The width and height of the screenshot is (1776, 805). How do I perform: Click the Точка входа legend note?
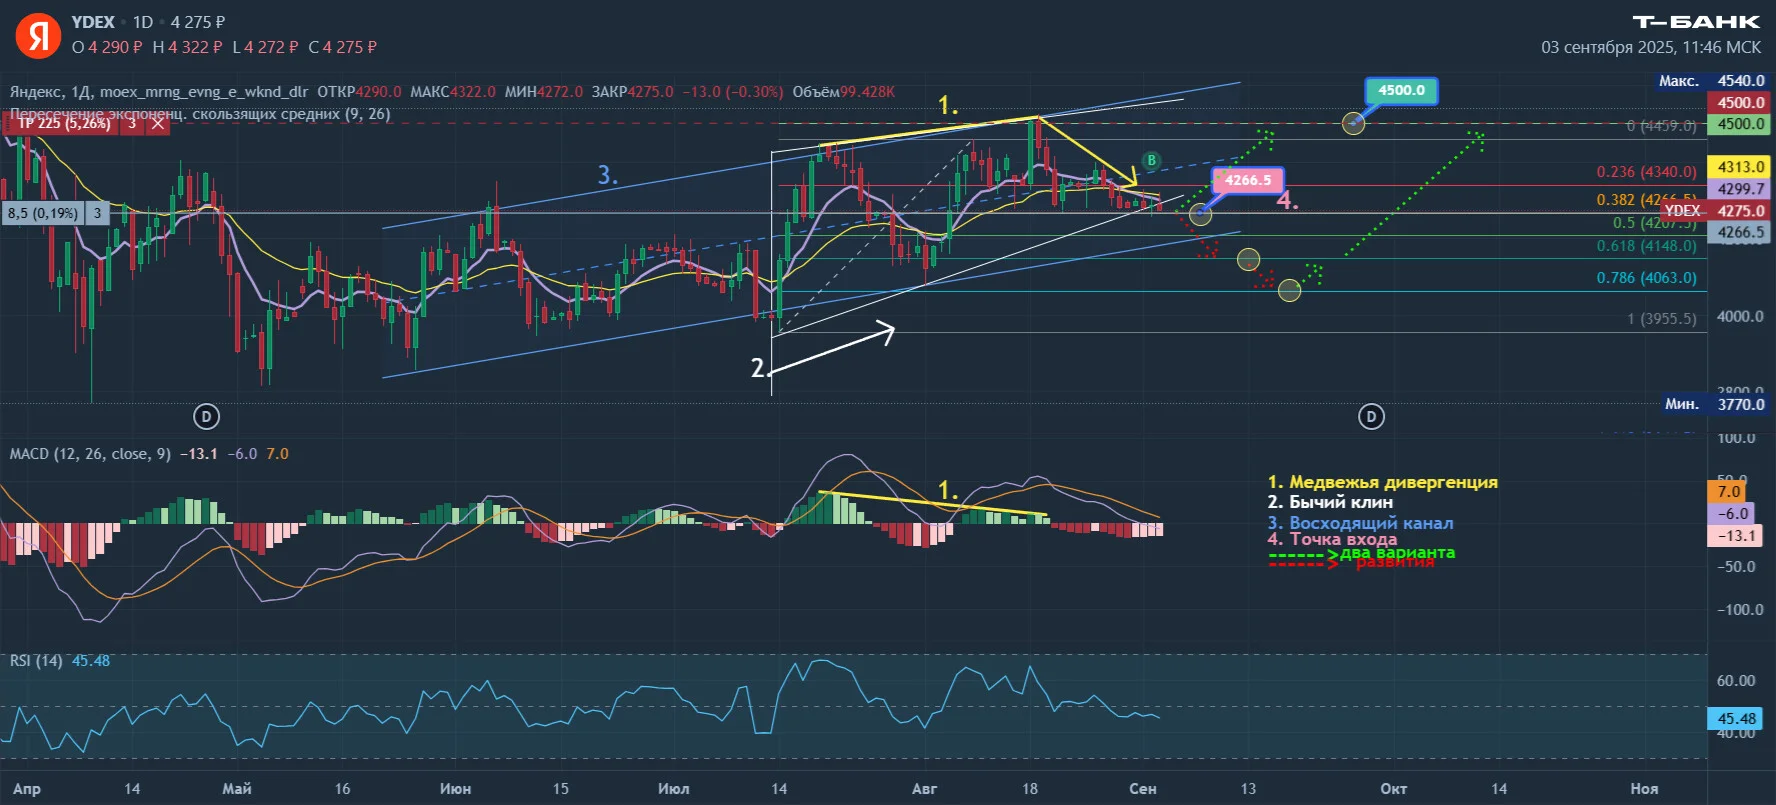[1332, 539]
